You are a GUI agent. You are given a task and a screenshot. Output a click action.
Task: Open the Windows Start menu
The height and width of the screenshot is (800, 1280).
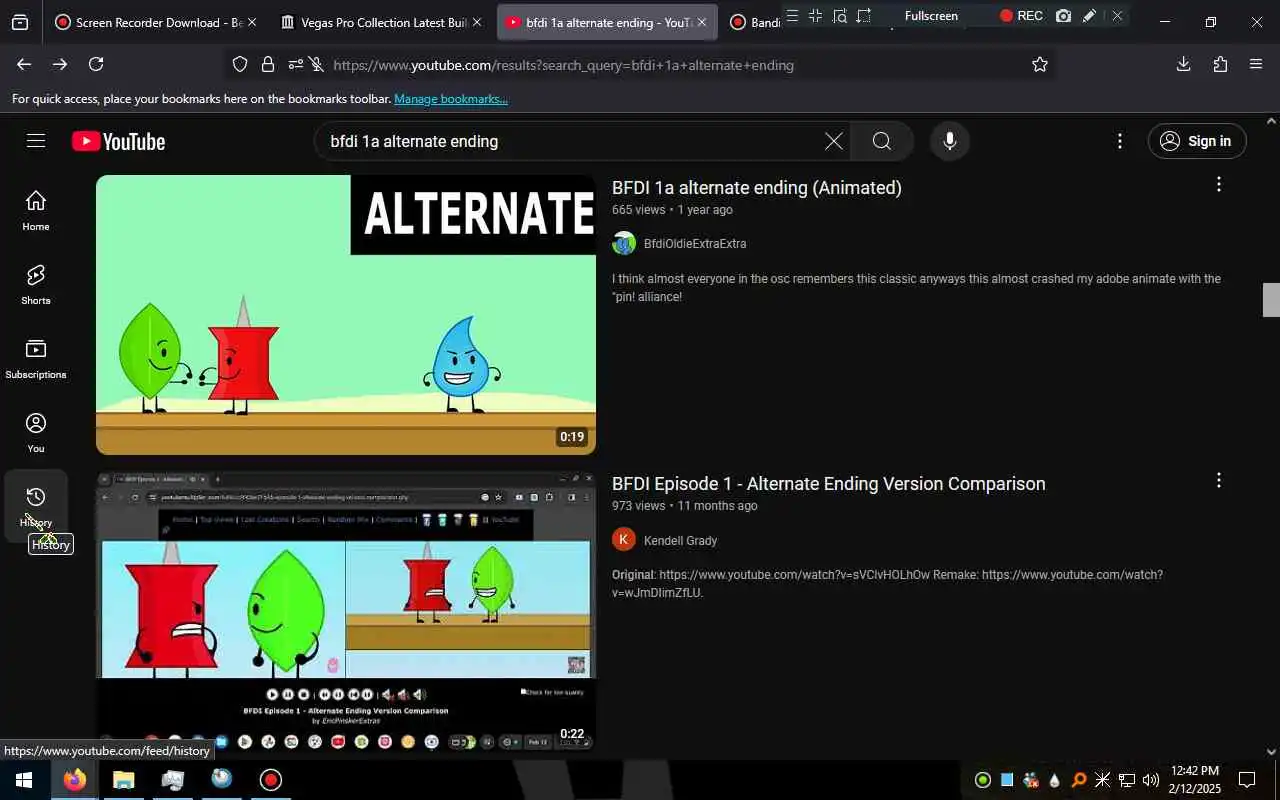click(22, 780)
